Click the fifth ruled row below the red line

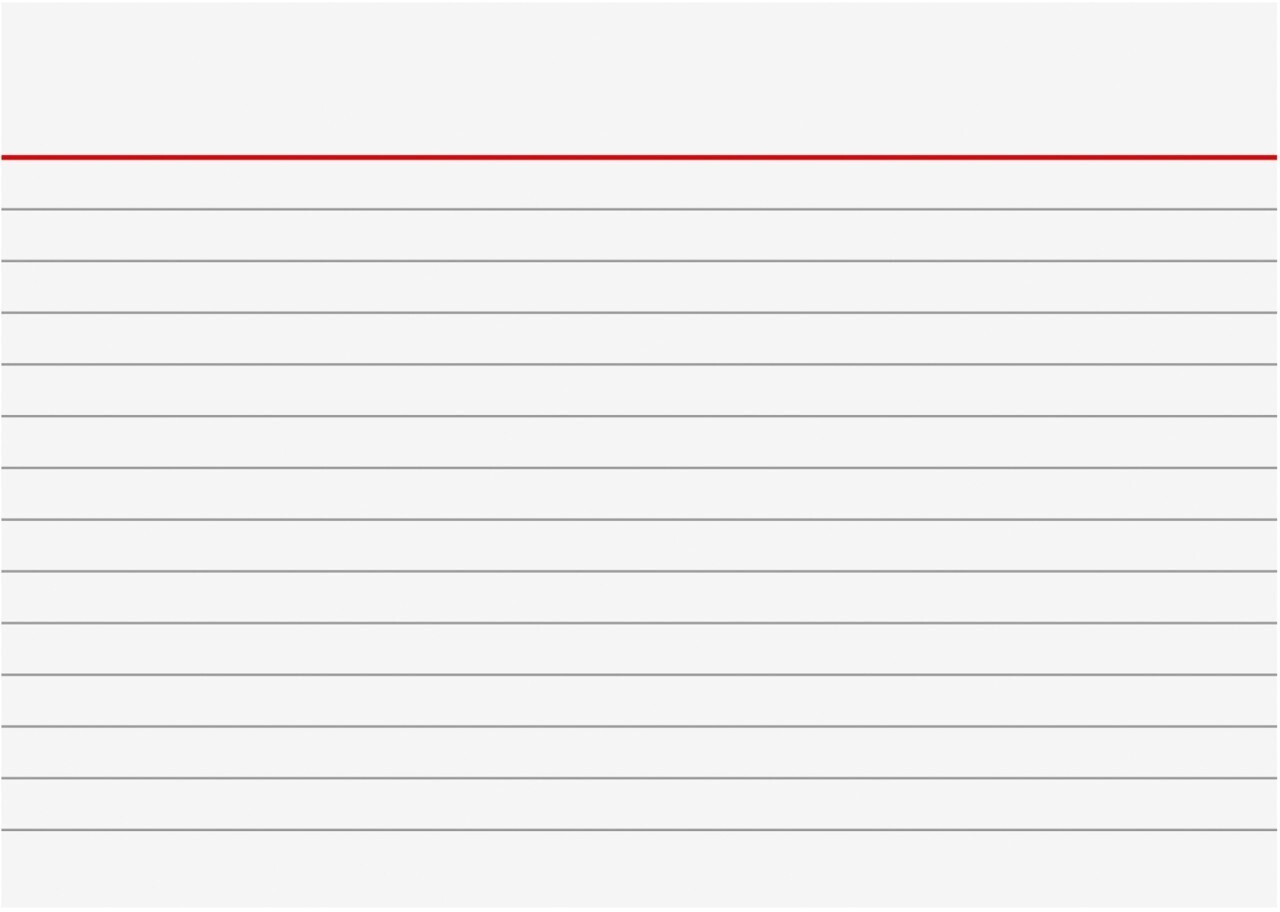(640, 390)
